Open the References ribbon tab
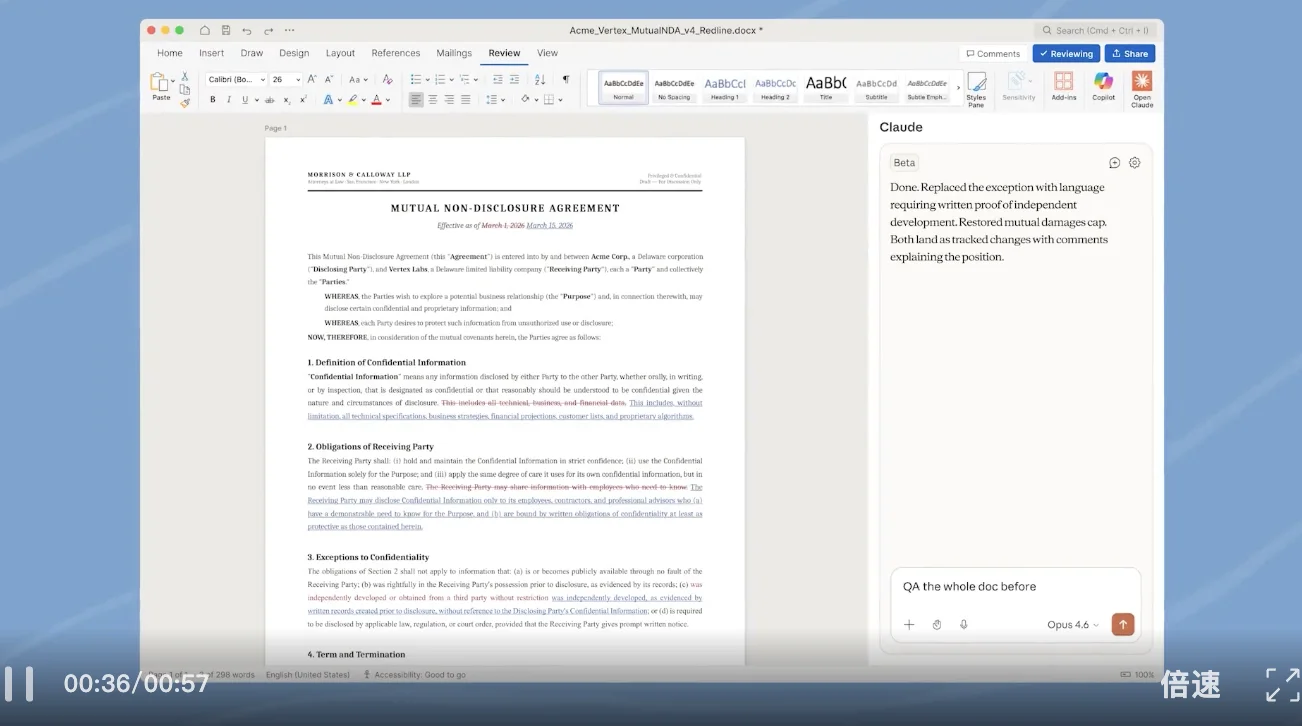 [395, 53]
